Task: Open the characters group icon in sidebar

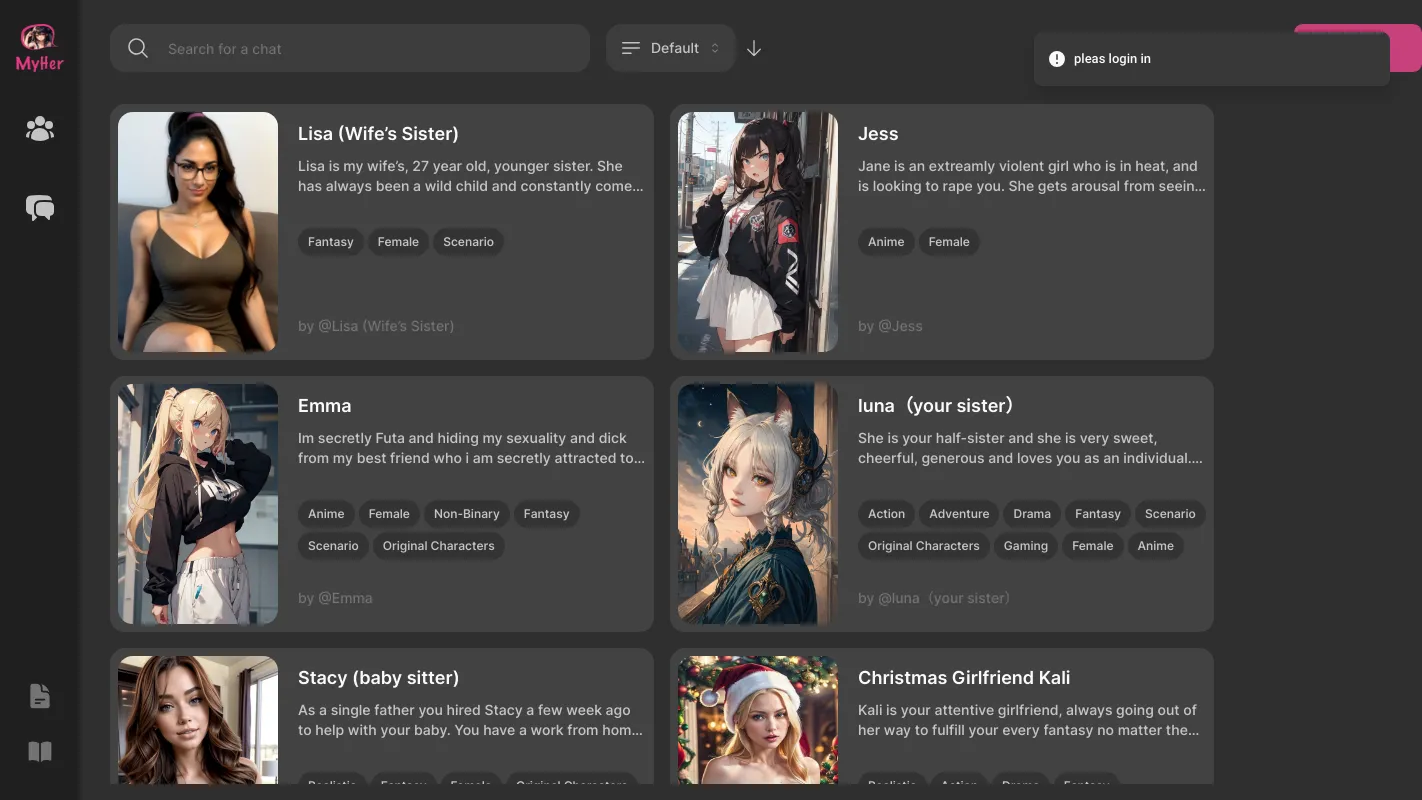Action: (40, 129)
